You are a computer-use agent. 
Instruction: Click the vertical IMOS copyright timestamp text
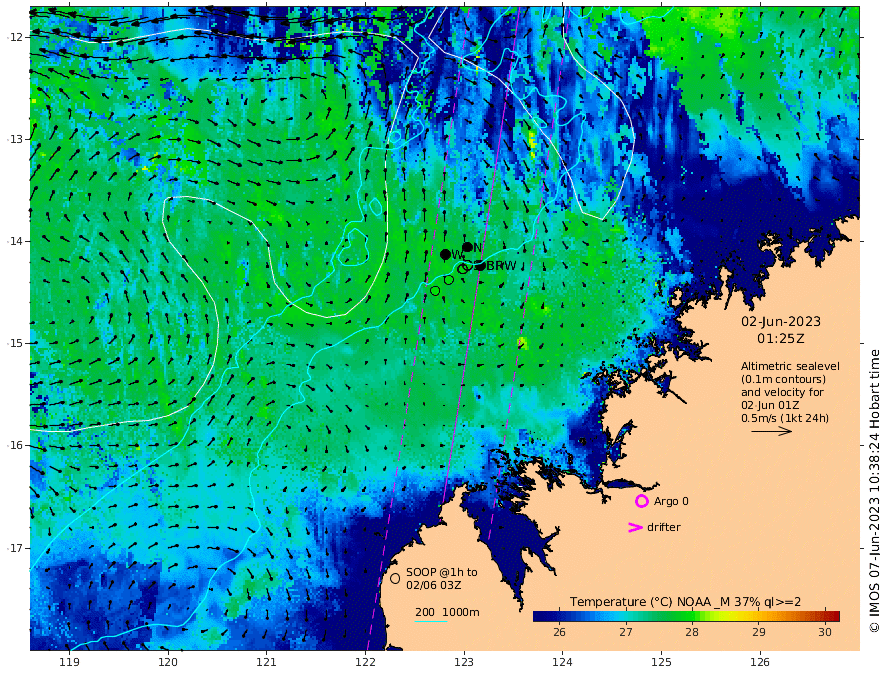click(874, 491)
